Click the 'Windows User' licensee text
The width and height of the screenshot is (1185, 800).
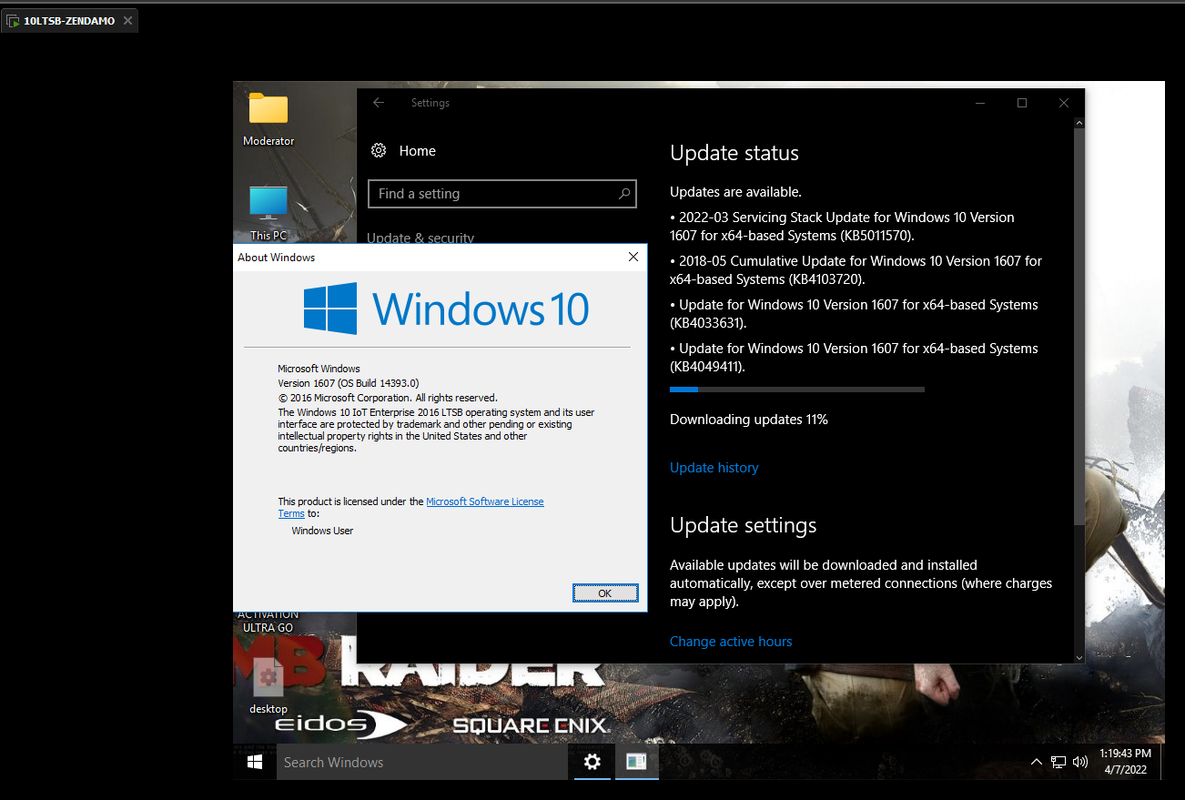point(322,531)
